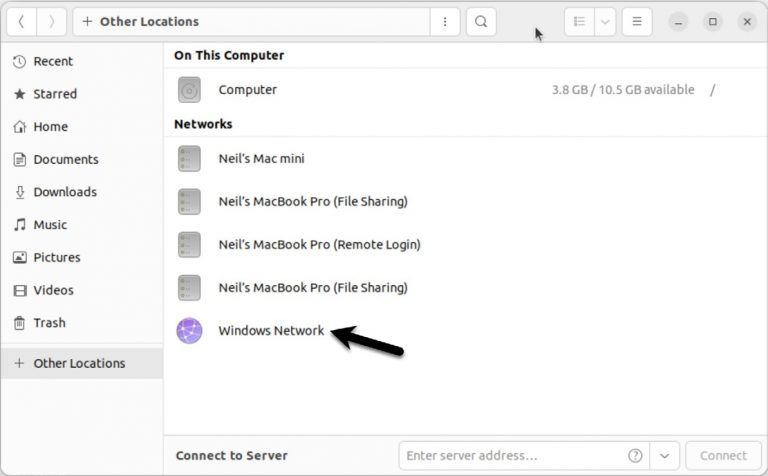Click the Windows Network globe icon
The image size is (768, 476).
pos(189,331)
